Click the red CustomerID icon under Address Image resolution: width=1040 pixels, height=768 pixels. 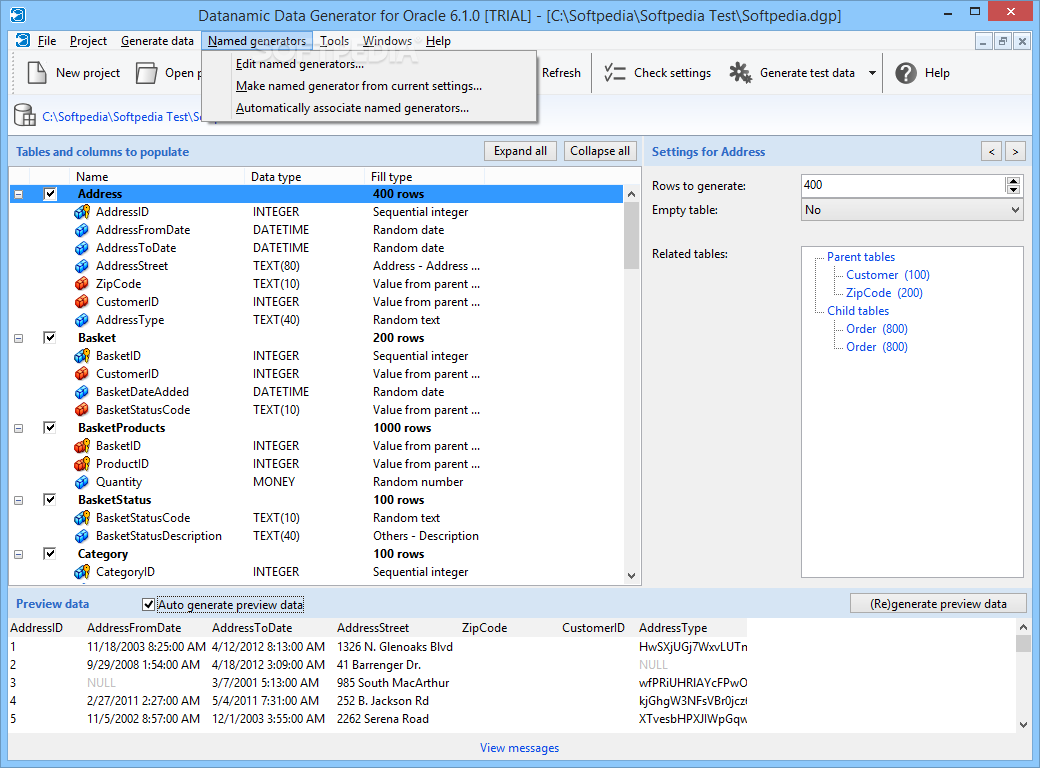(82, 302)
